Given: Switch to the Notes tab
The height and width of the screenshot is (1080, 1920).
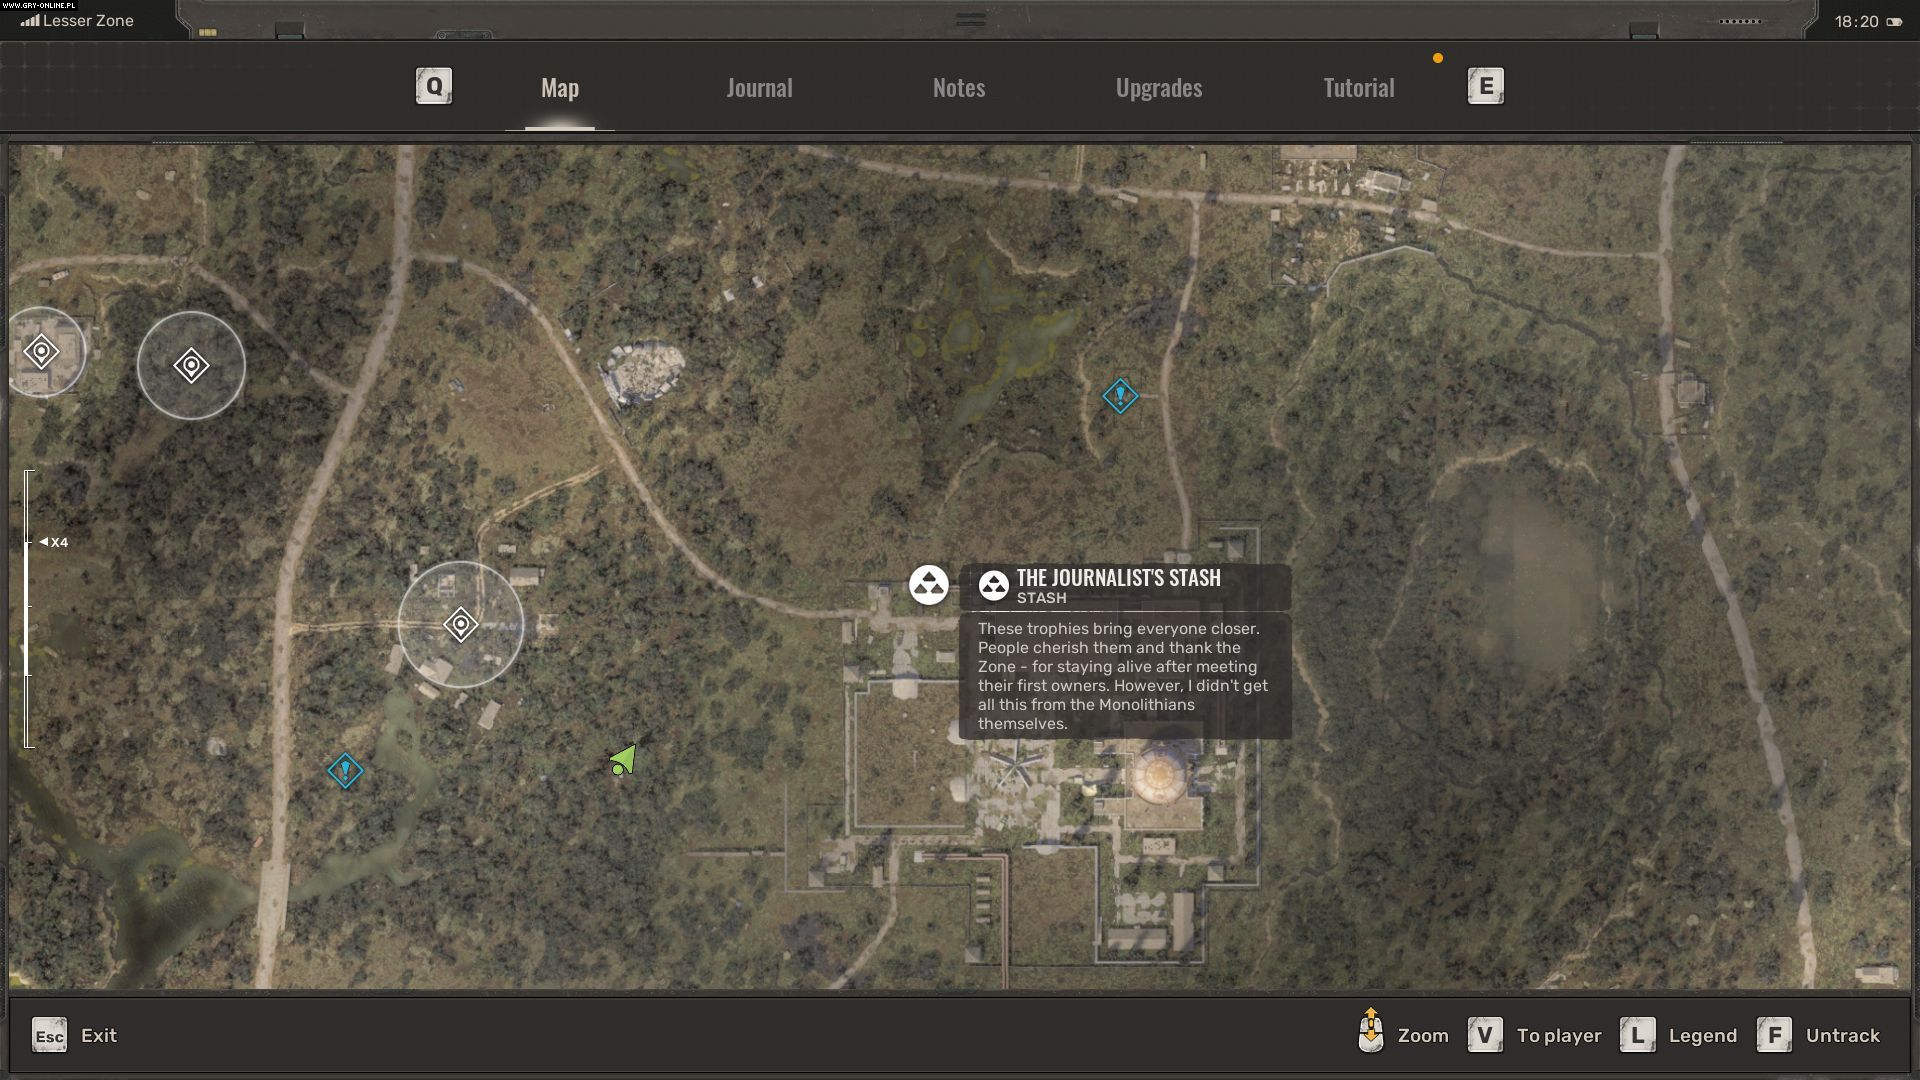Looking at the screenshot, I should click(958, 88).
